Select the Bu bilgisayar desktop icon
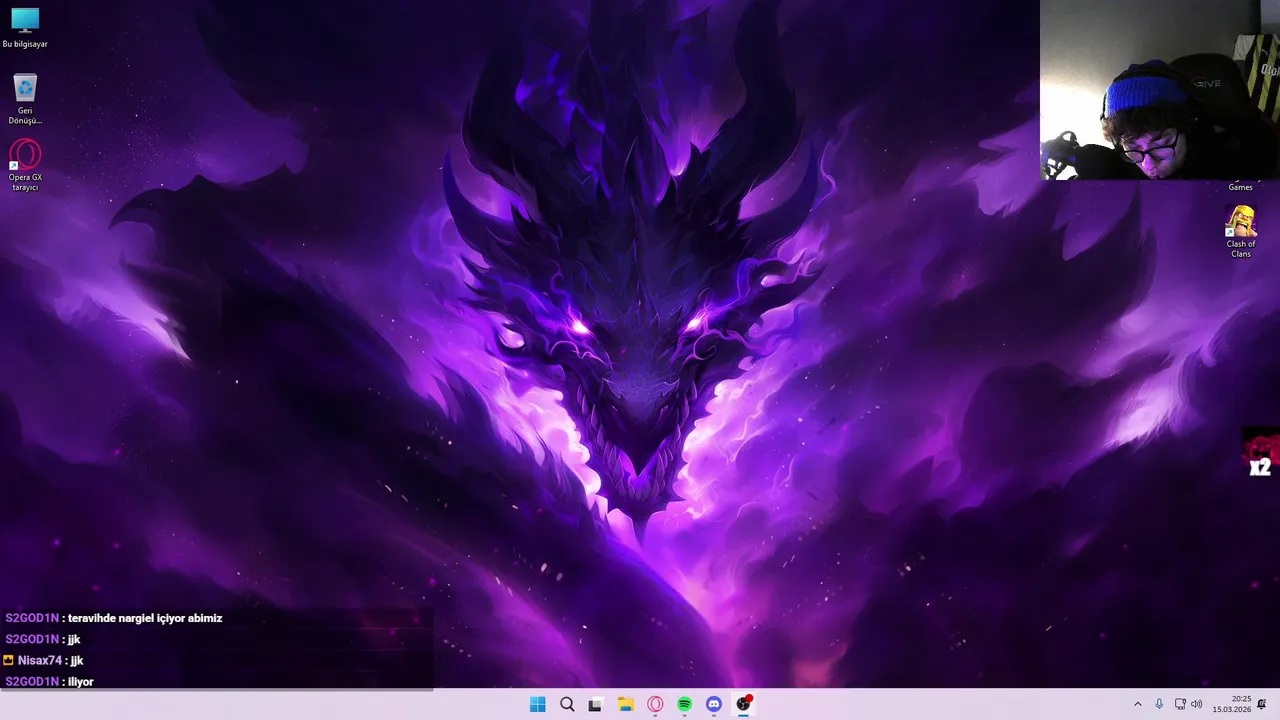The height and width of the screenshot is (720, 1280). point(25,28)
